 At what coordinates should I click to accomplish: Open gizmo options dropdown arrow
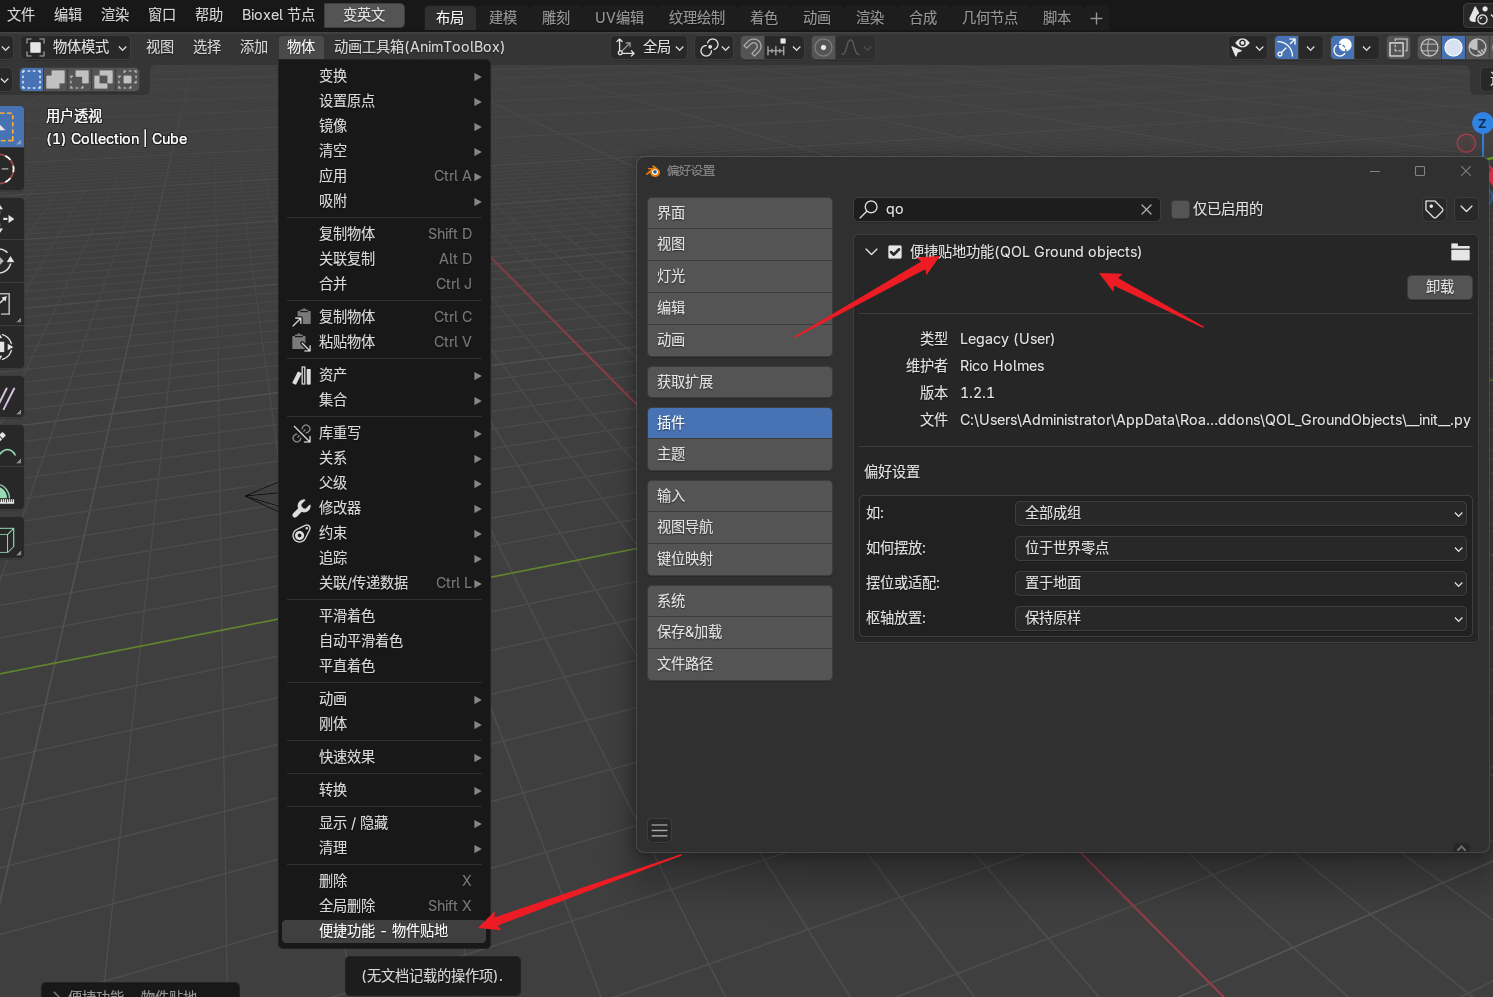point(1310,47)
